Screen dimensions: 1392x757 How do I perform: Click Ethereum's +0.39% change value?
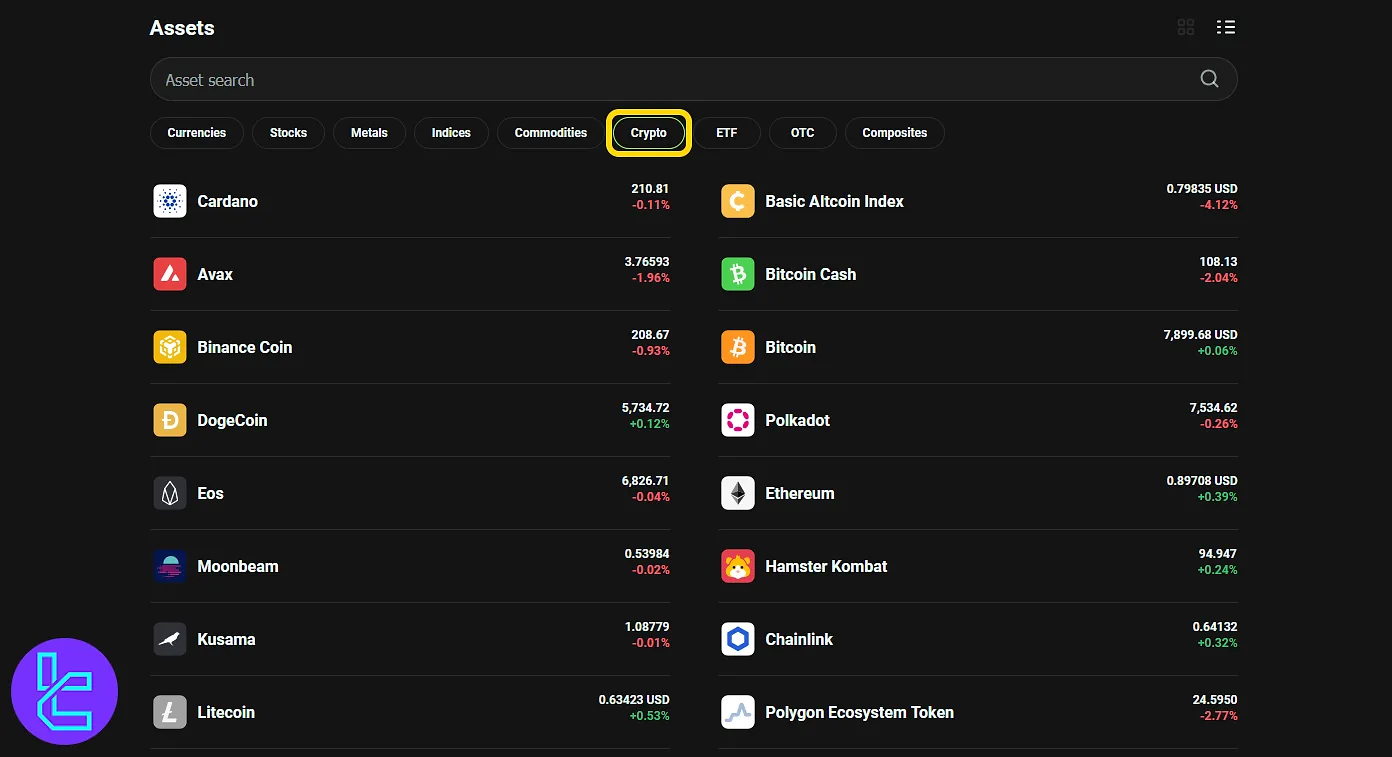coord(1217,497)
